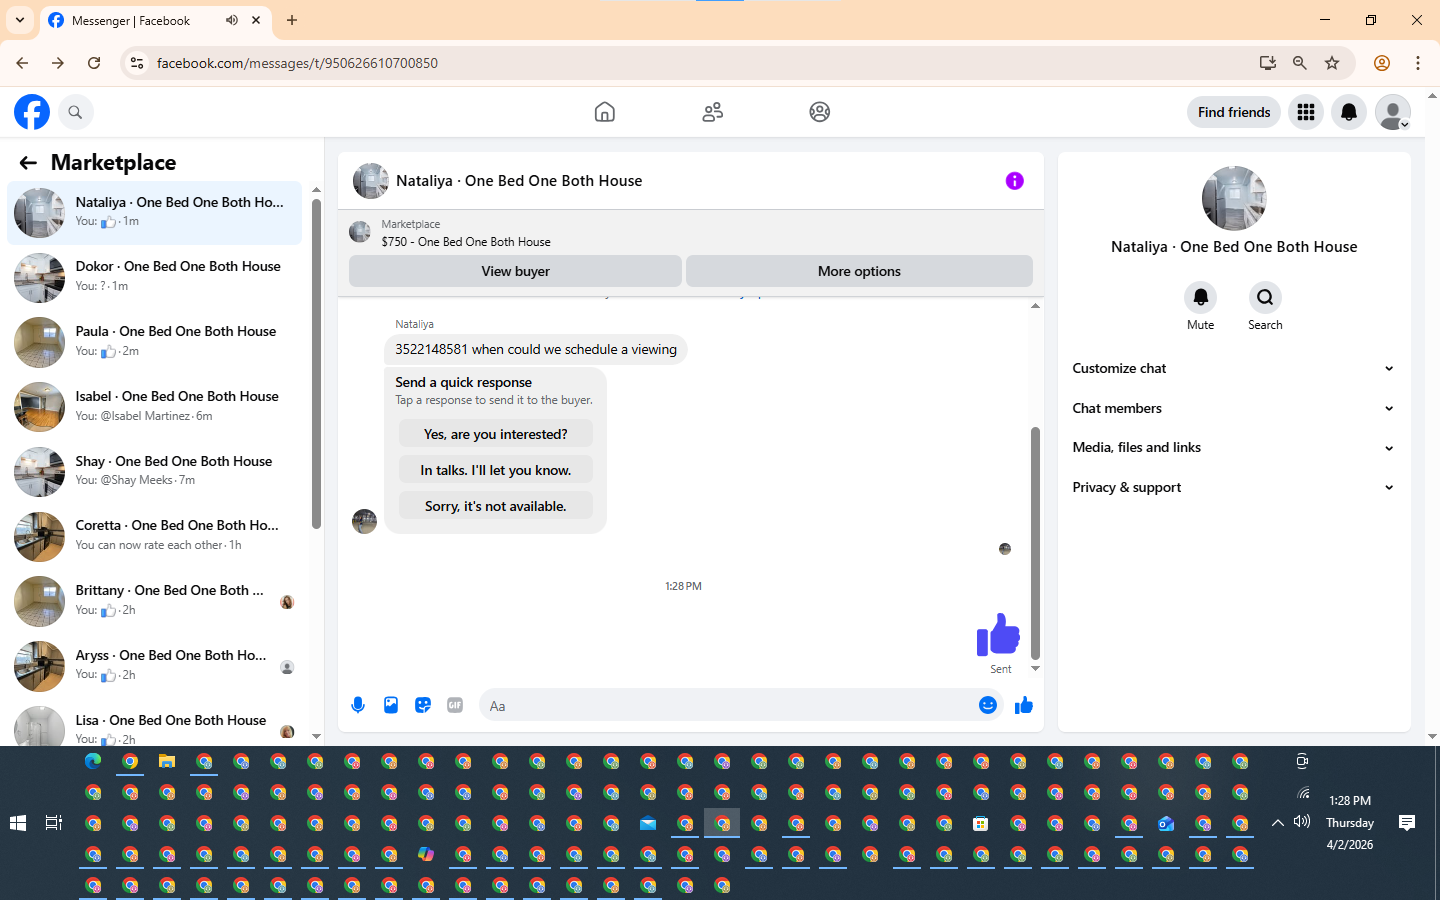Open the Paula One Bed conversation

pyautogui.click(x=154, y=342)
